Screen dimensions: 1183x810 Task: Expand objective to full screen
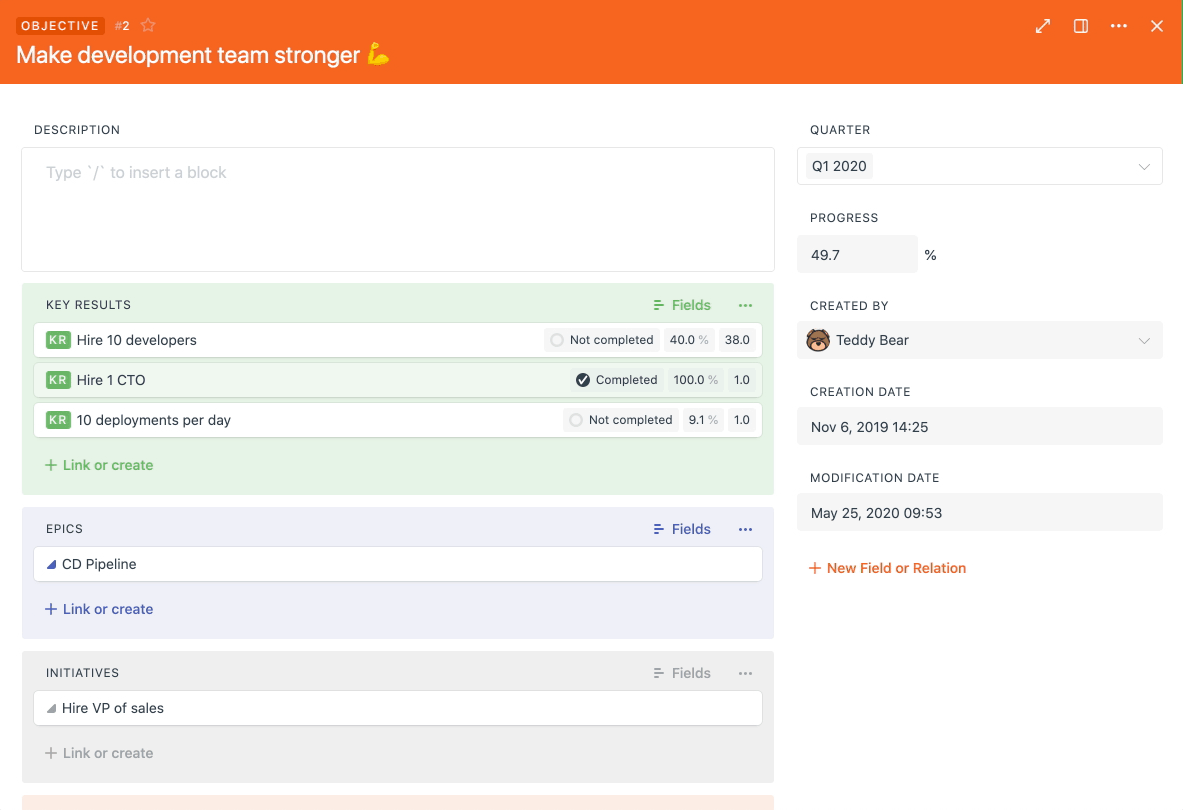coord(1043,26)
